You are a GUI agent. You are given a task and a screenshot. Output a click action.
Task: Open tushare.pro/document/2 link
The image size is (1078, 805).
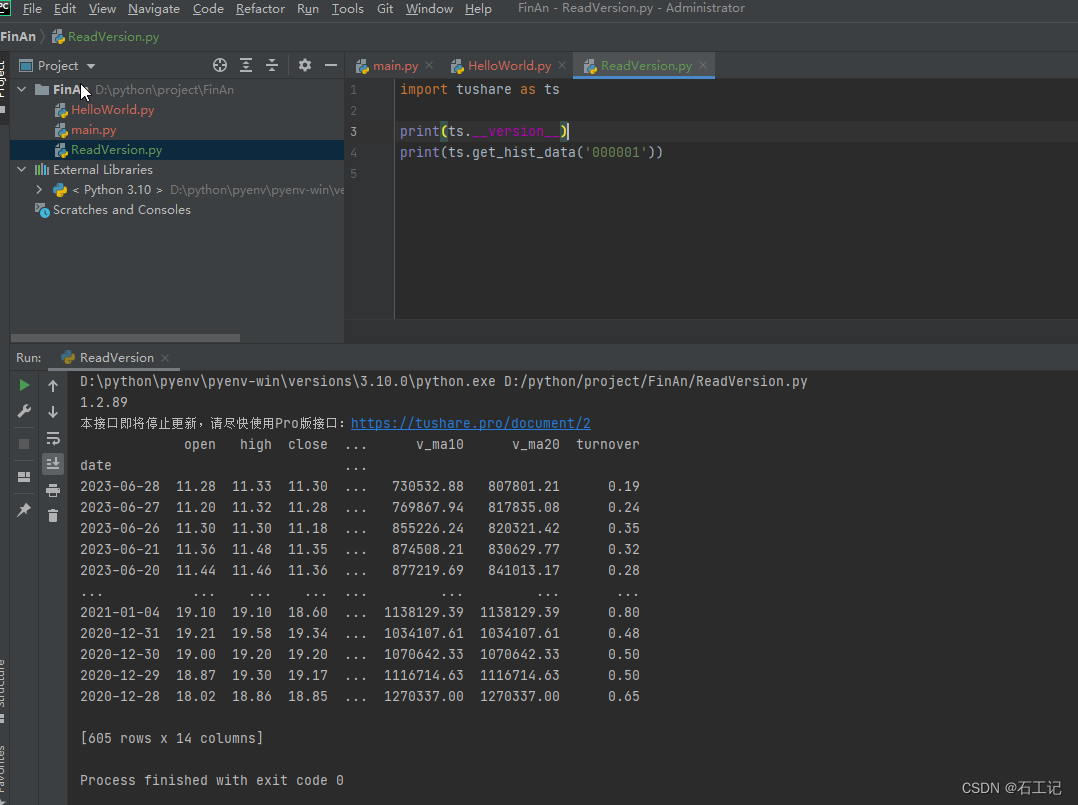pyautogui.click(x=470, y=423)
